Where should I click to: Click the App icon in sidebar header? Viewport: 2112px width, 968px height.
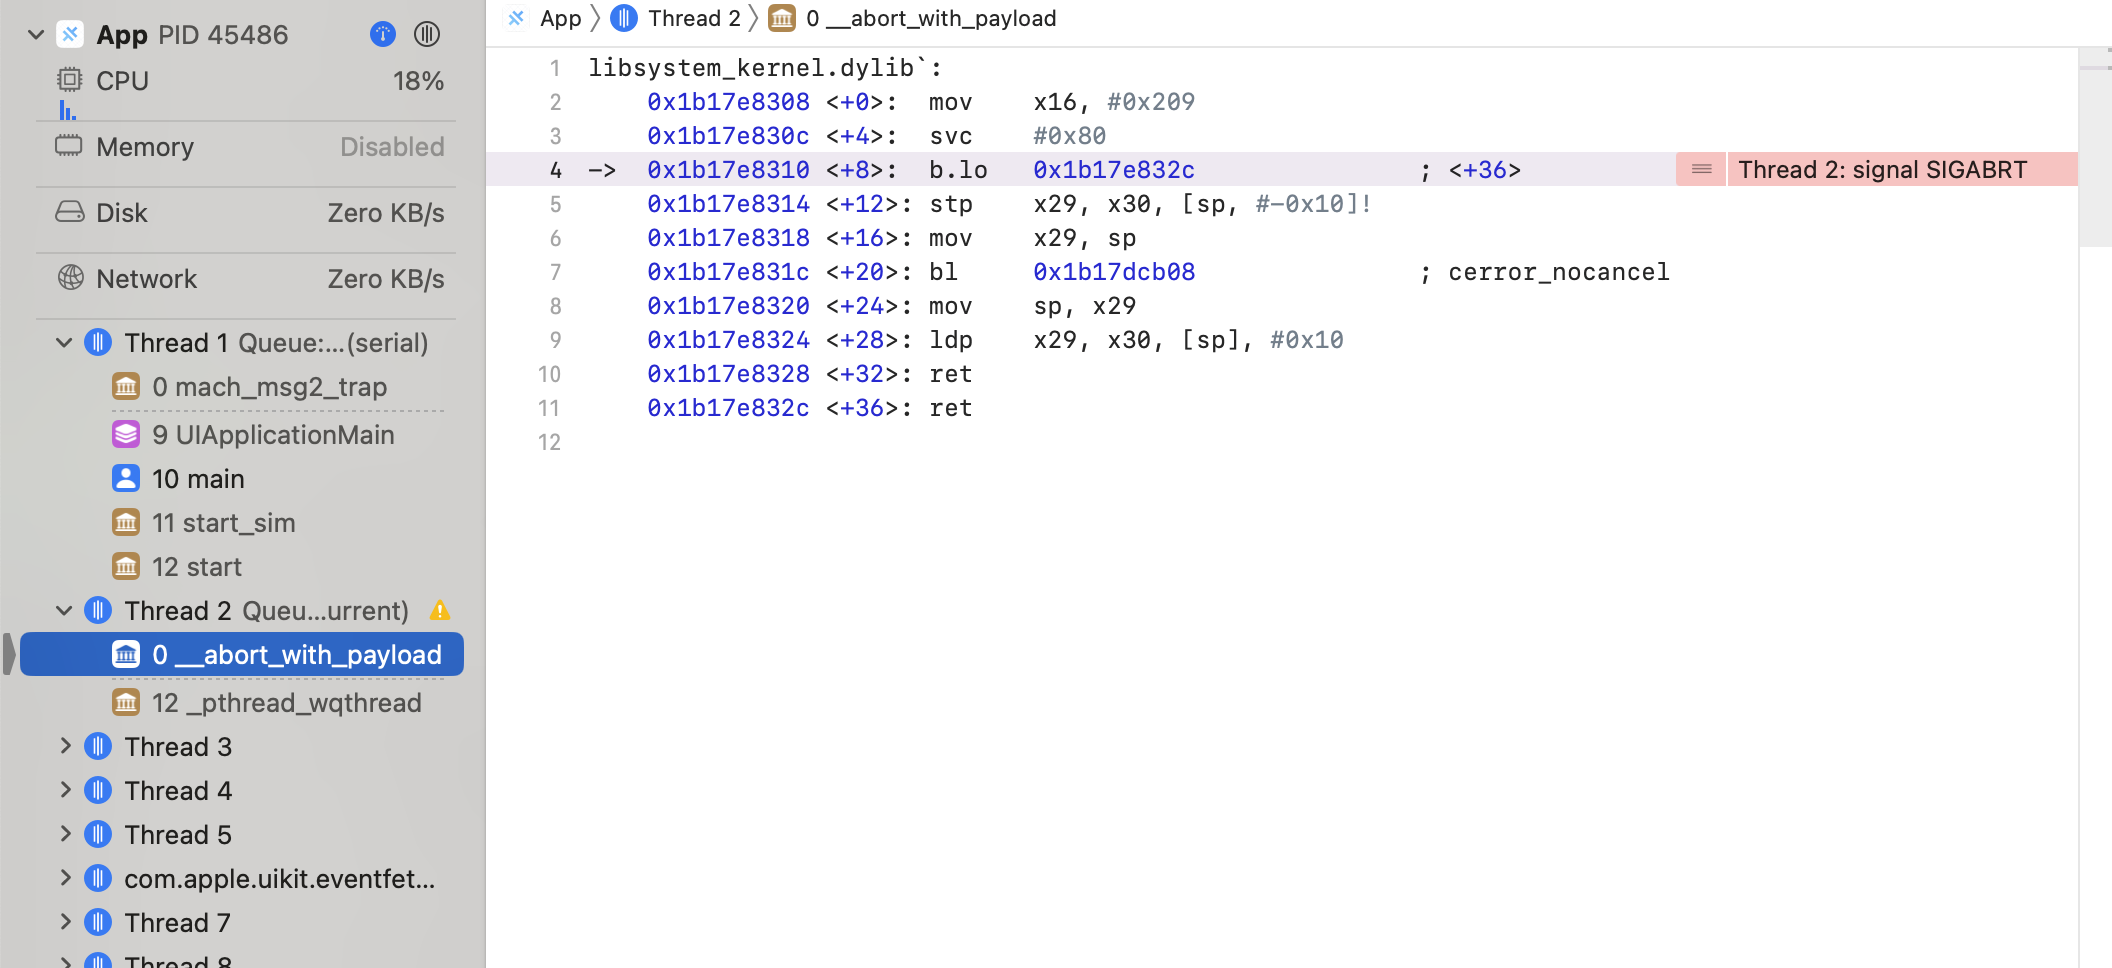(x=70, y=35)
